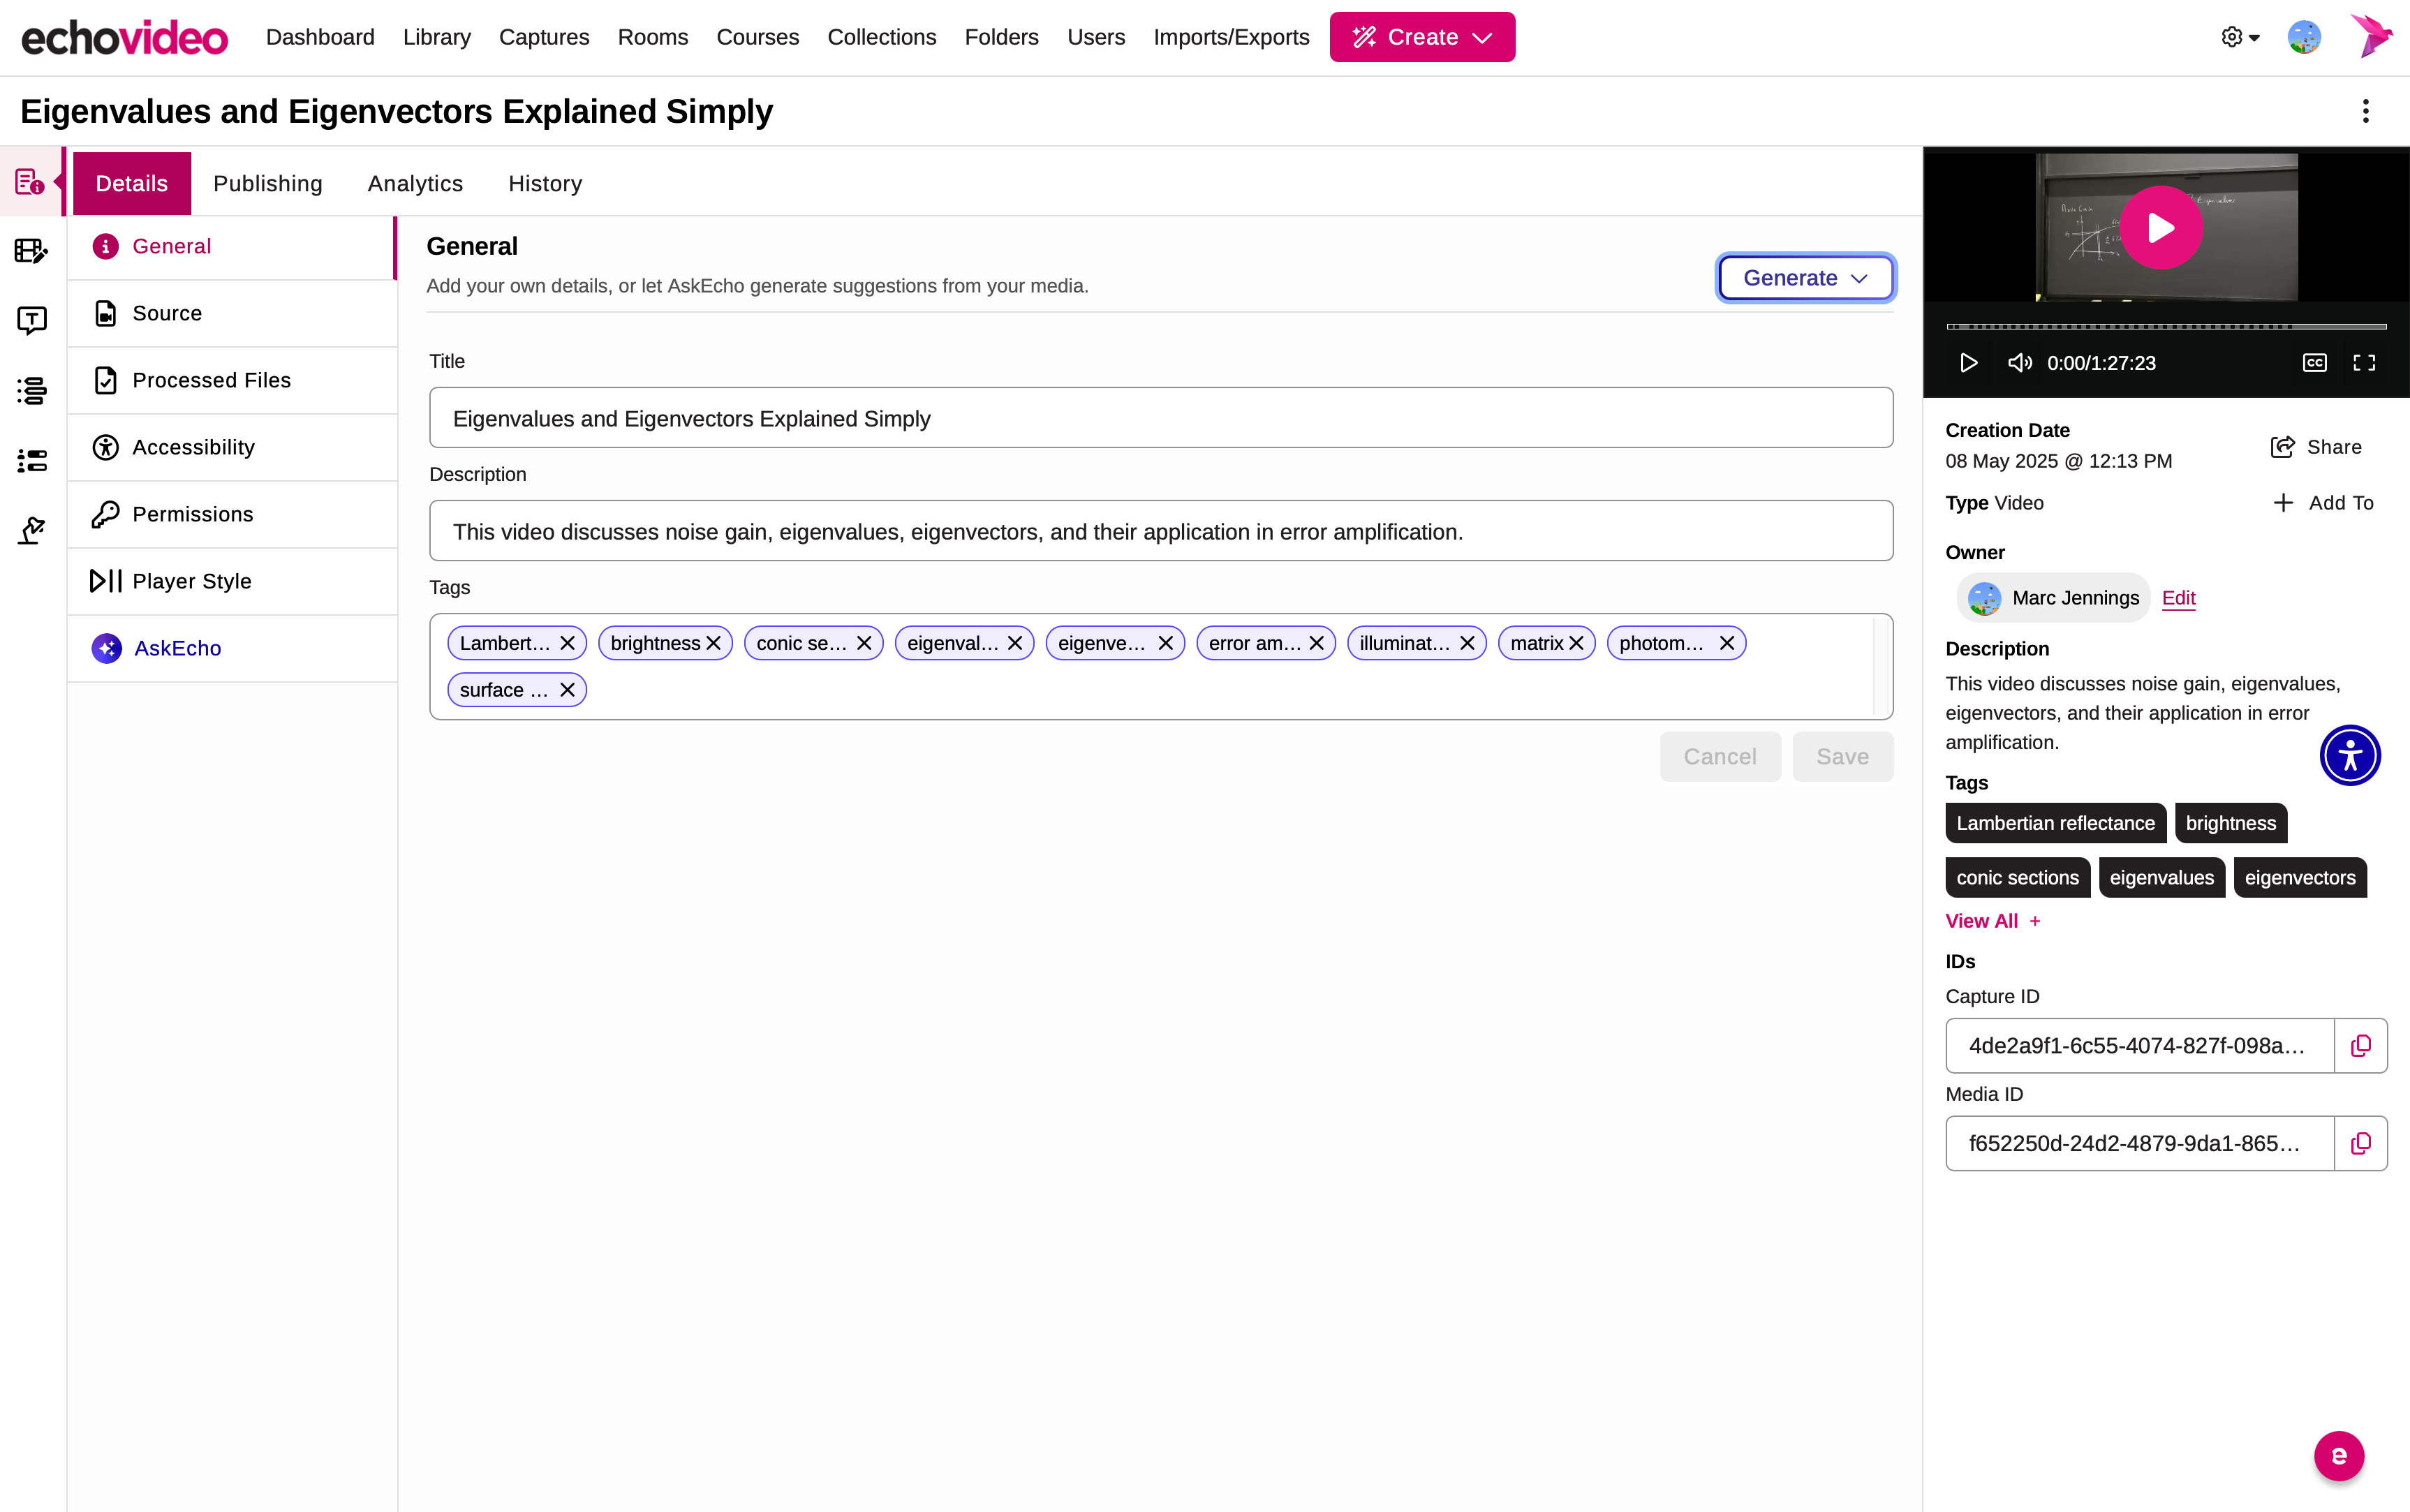This screenshot has width=2410, height=1512.
Task: Click the user profile avatar
Action: 2304,37
